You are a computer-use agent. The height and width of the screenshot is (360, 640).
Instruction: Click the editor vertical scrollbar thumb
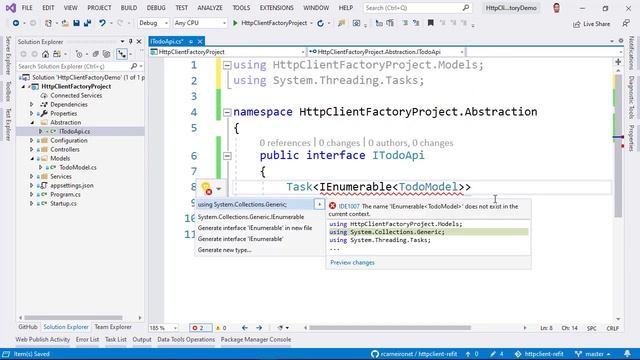[x=618, y=145]
